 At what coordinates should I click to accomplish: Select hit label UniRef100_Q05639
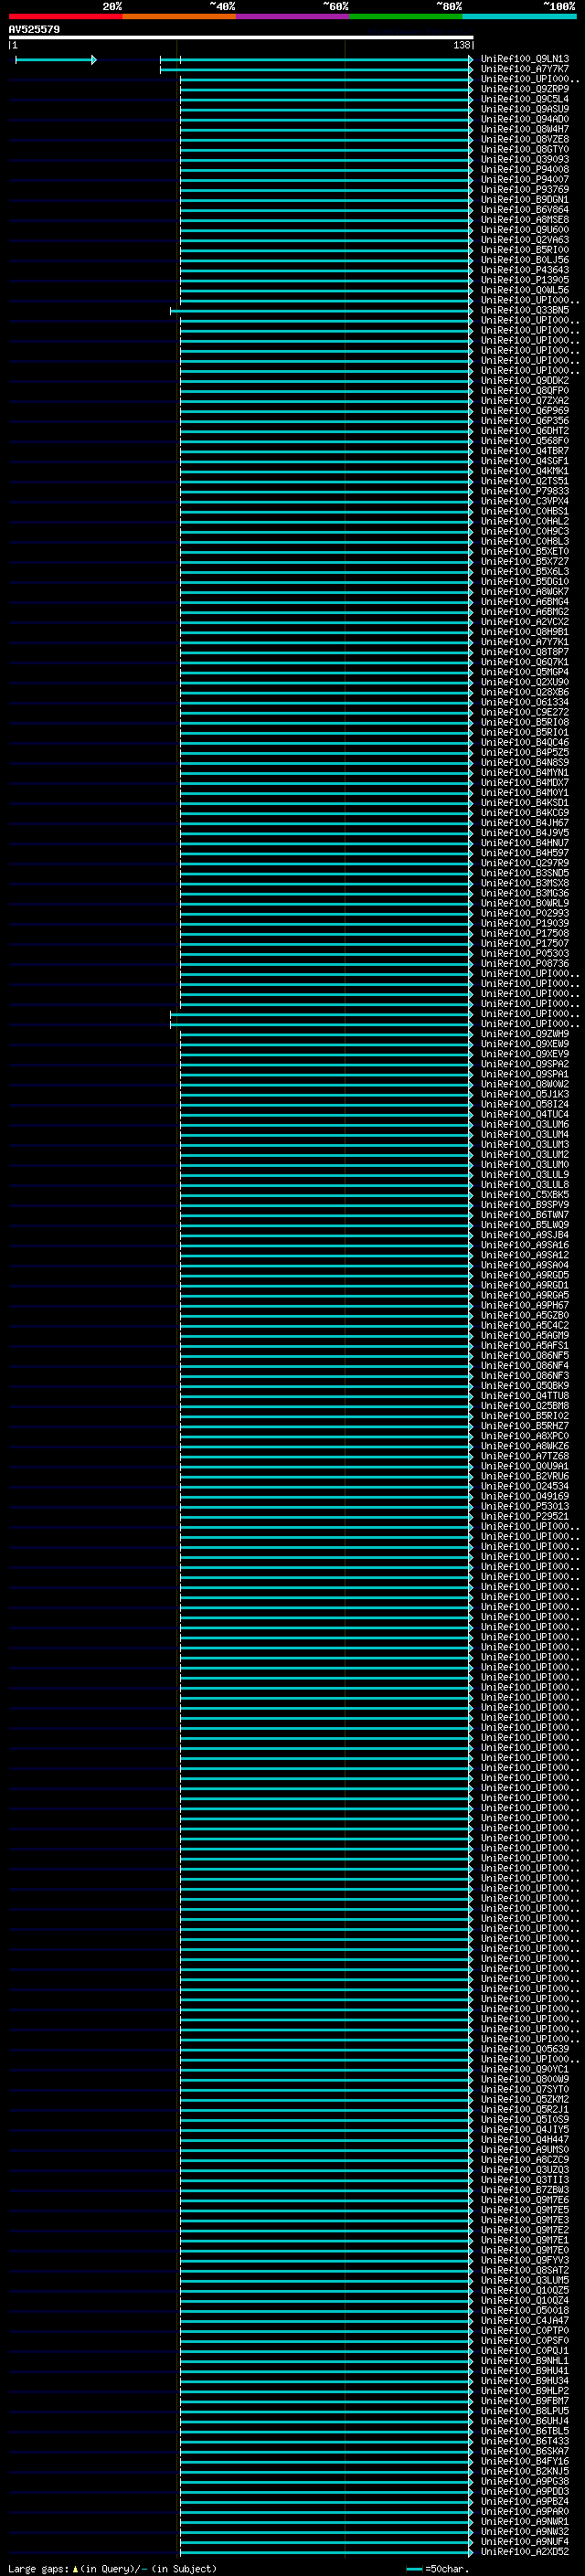pos(525,2049)
